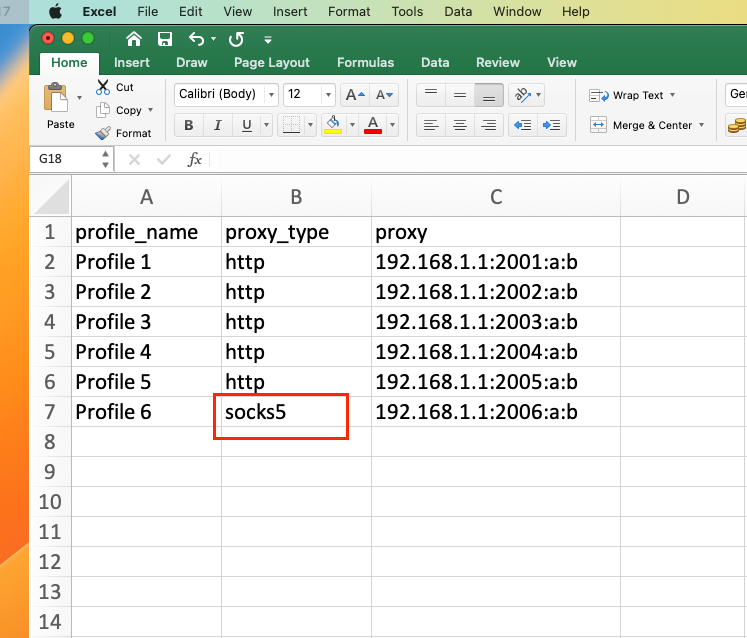
Task: Click the Name Box showing G18
Action: tap(66, 159)
